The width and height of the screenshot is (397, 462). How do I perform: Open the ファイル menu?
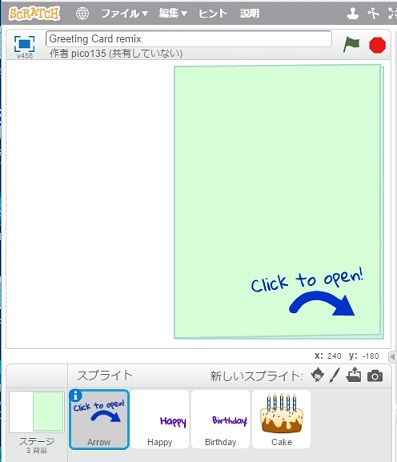(124, 14)
